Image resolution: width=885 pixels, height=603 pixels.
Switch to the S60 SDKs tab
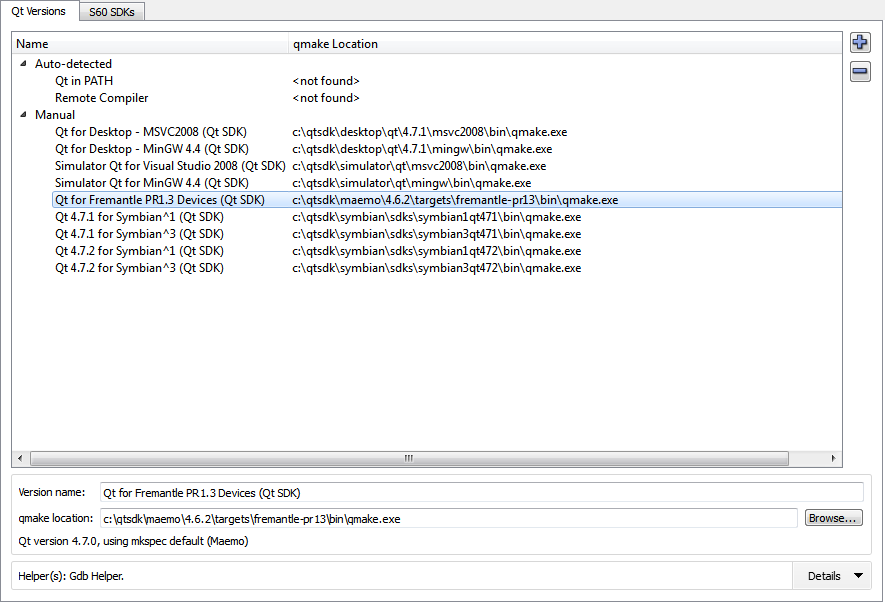[x=112, y=12]
